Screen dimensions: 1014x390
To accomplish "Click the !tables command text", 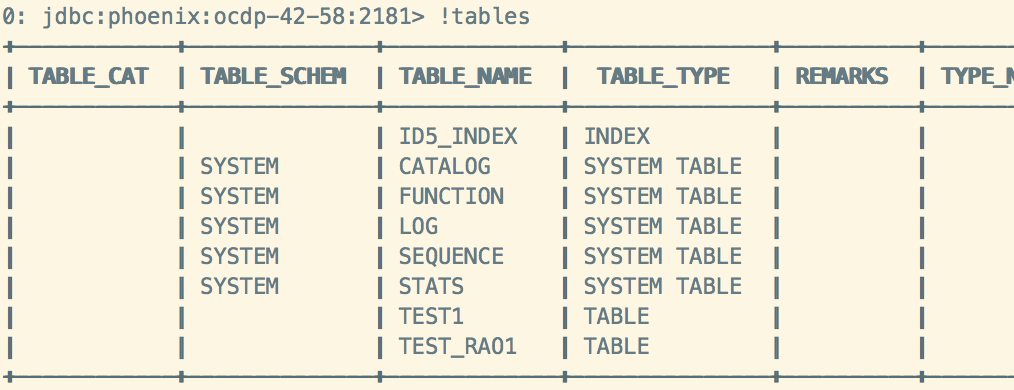I will [484, 16].
